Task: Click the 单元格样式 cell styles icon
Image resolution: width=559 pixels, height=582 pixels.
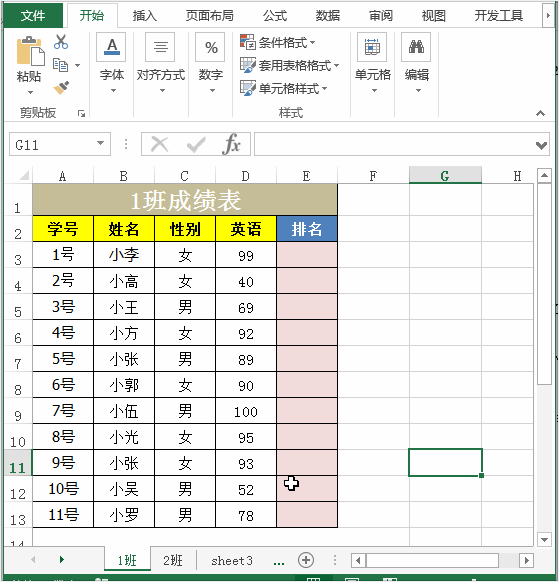Action: [248, 88]
